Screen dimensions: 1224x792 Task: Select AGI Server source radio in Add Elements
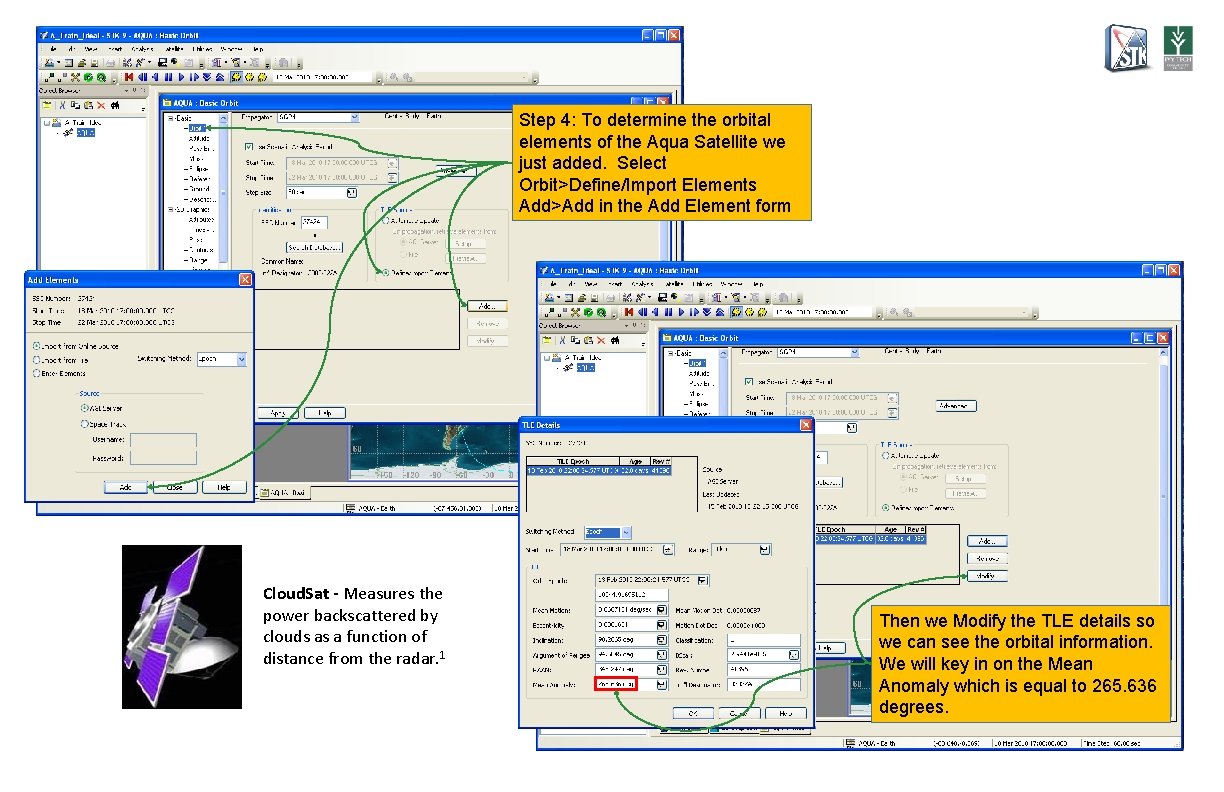point(84,408)
